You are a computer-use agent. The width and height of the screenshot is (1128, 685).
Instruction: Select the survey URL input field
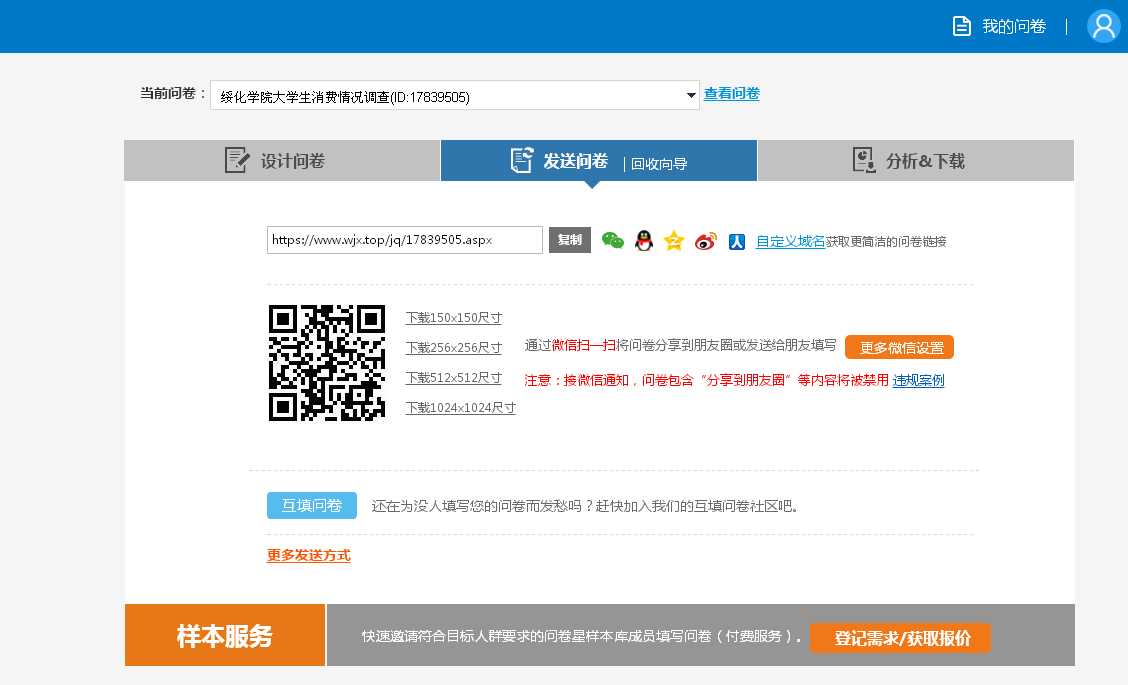pyautogui.click(x=404, y=240)
